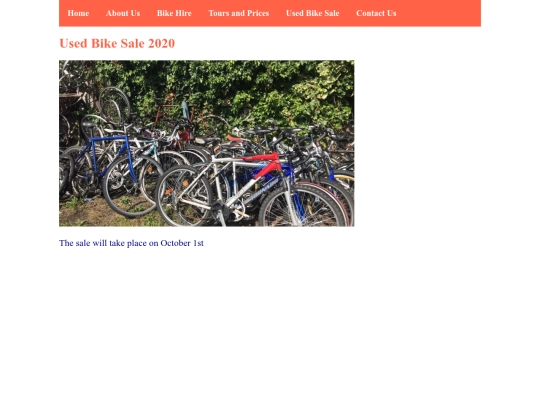540x405 pixels.
Task: Click the blue bike's front wheel
Action: click(133, 186)
